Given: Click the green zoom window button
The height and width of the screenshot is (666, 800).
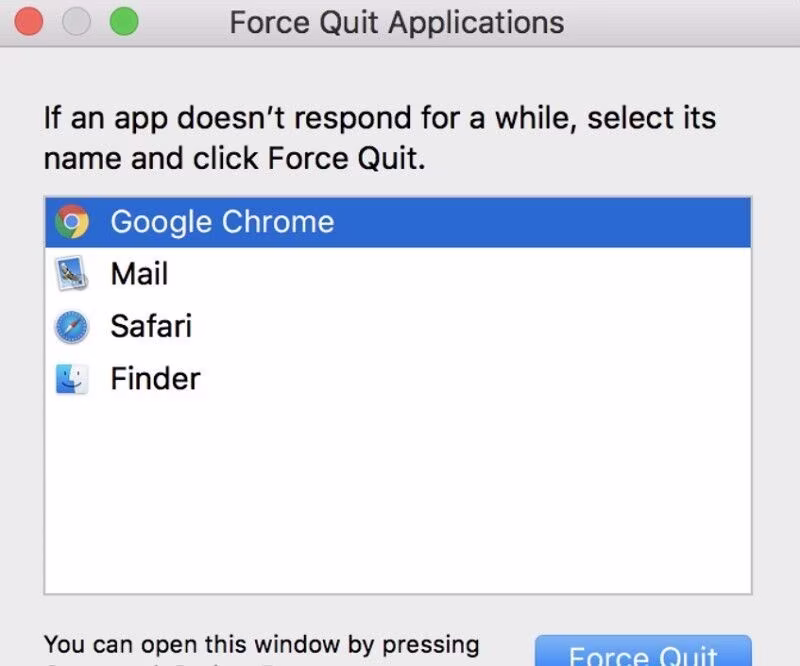Looking at the screenshot, I should click(x=124, y=22).
